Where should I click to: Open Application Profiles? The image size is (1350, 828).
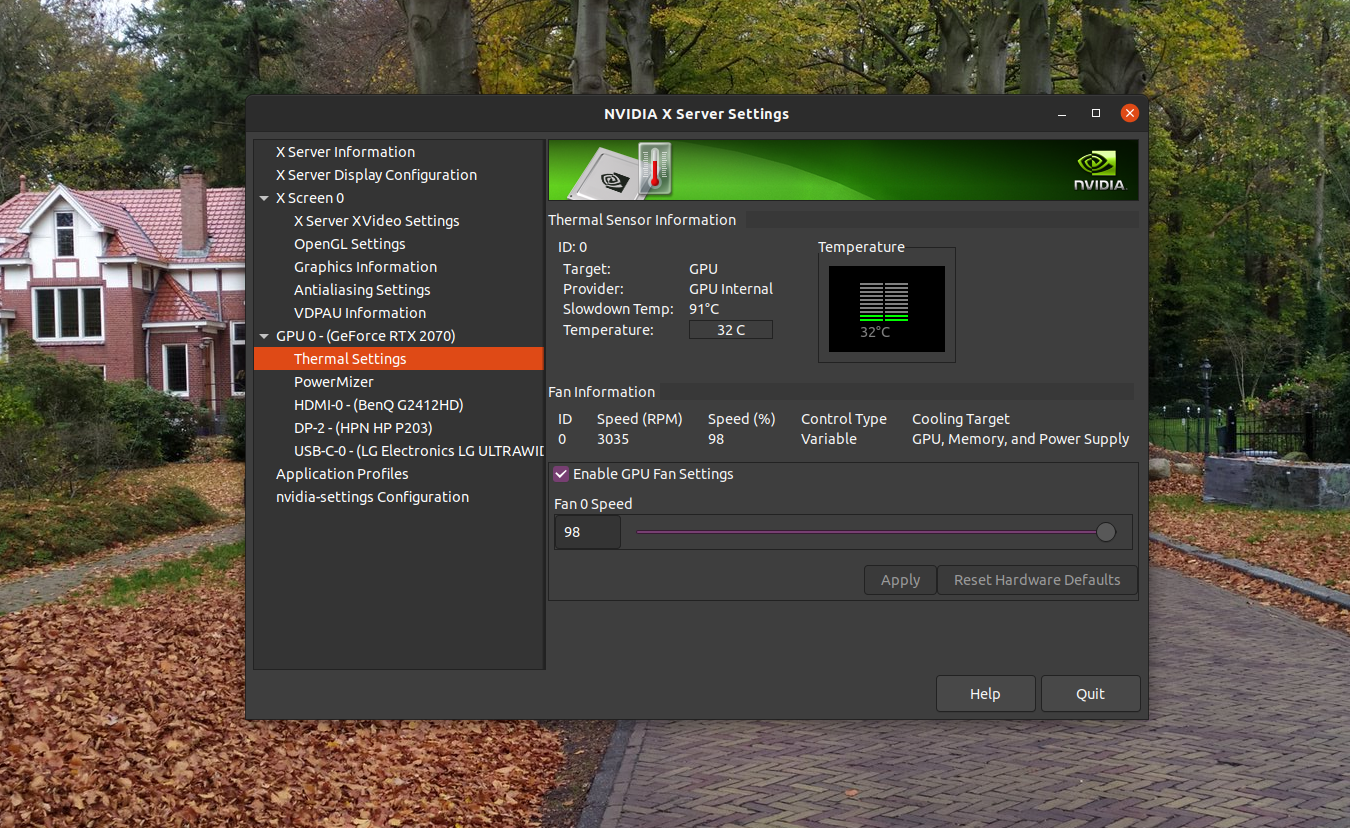tap(342, 474)
